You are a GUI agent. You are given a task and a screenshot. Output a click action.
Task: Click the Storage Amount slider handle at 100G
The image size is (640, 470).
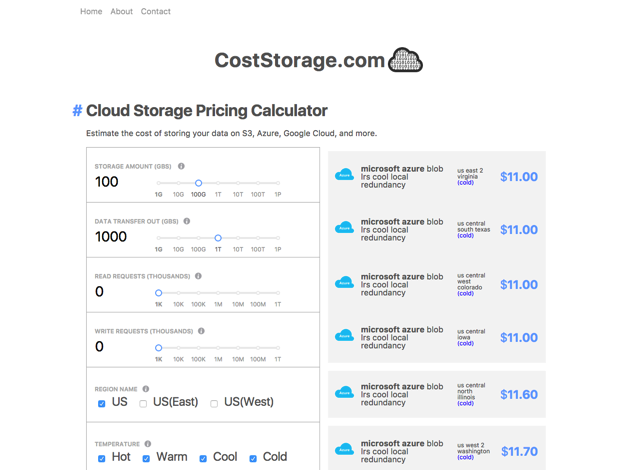[x=198, y=183]
